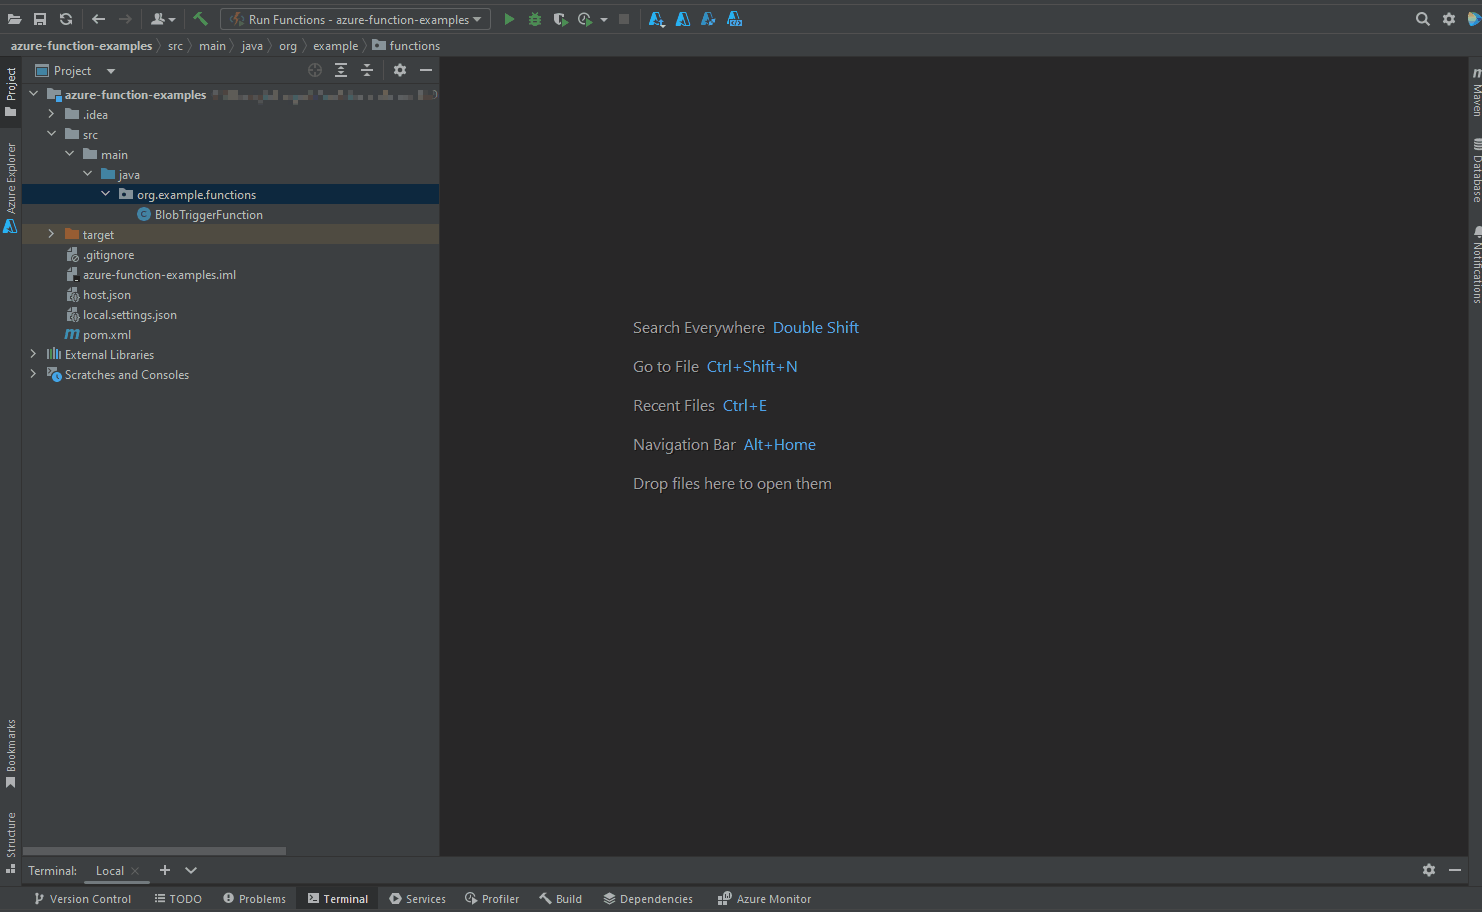
Task: Open the Bookmarks sidebar tab
Action: tap(11, 753)
